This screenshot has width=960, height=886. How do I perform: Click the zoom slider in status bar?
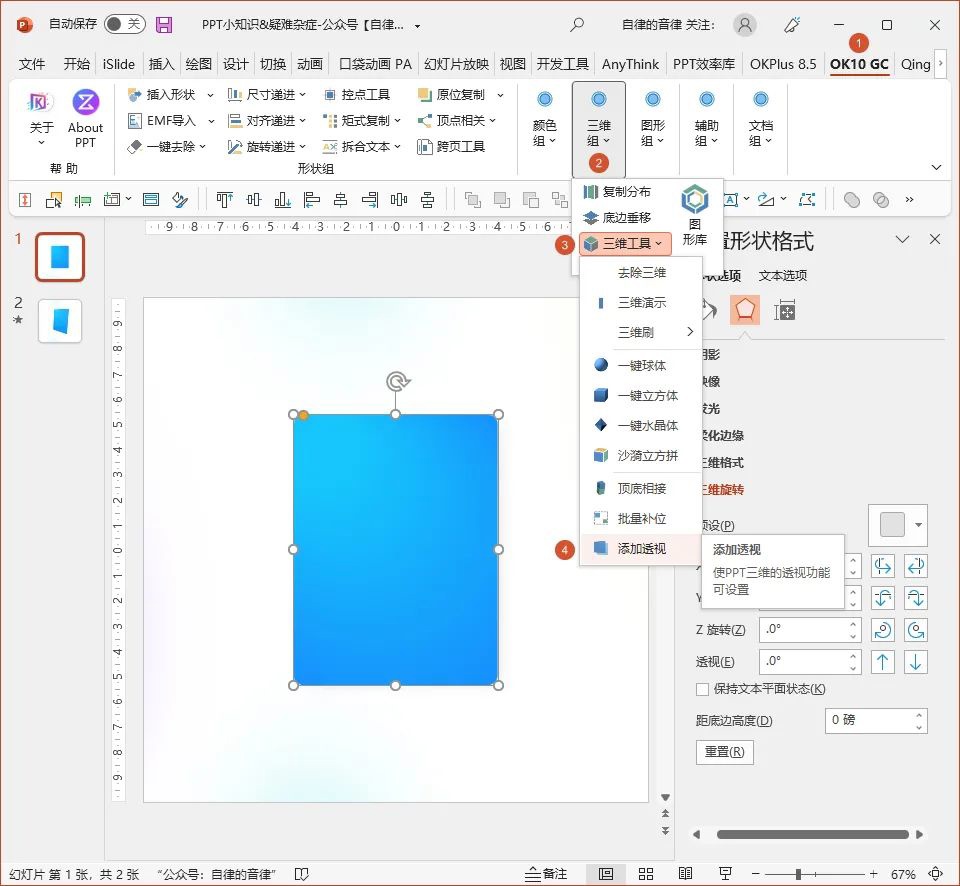(x=798, y=874)
